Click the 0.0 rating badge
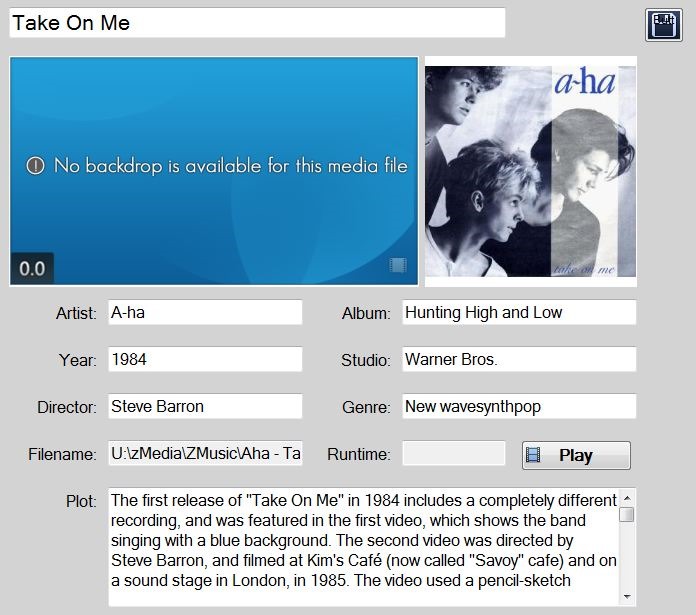Image resolution: width=696 pixels, height=615 pixels. point(32,268)
